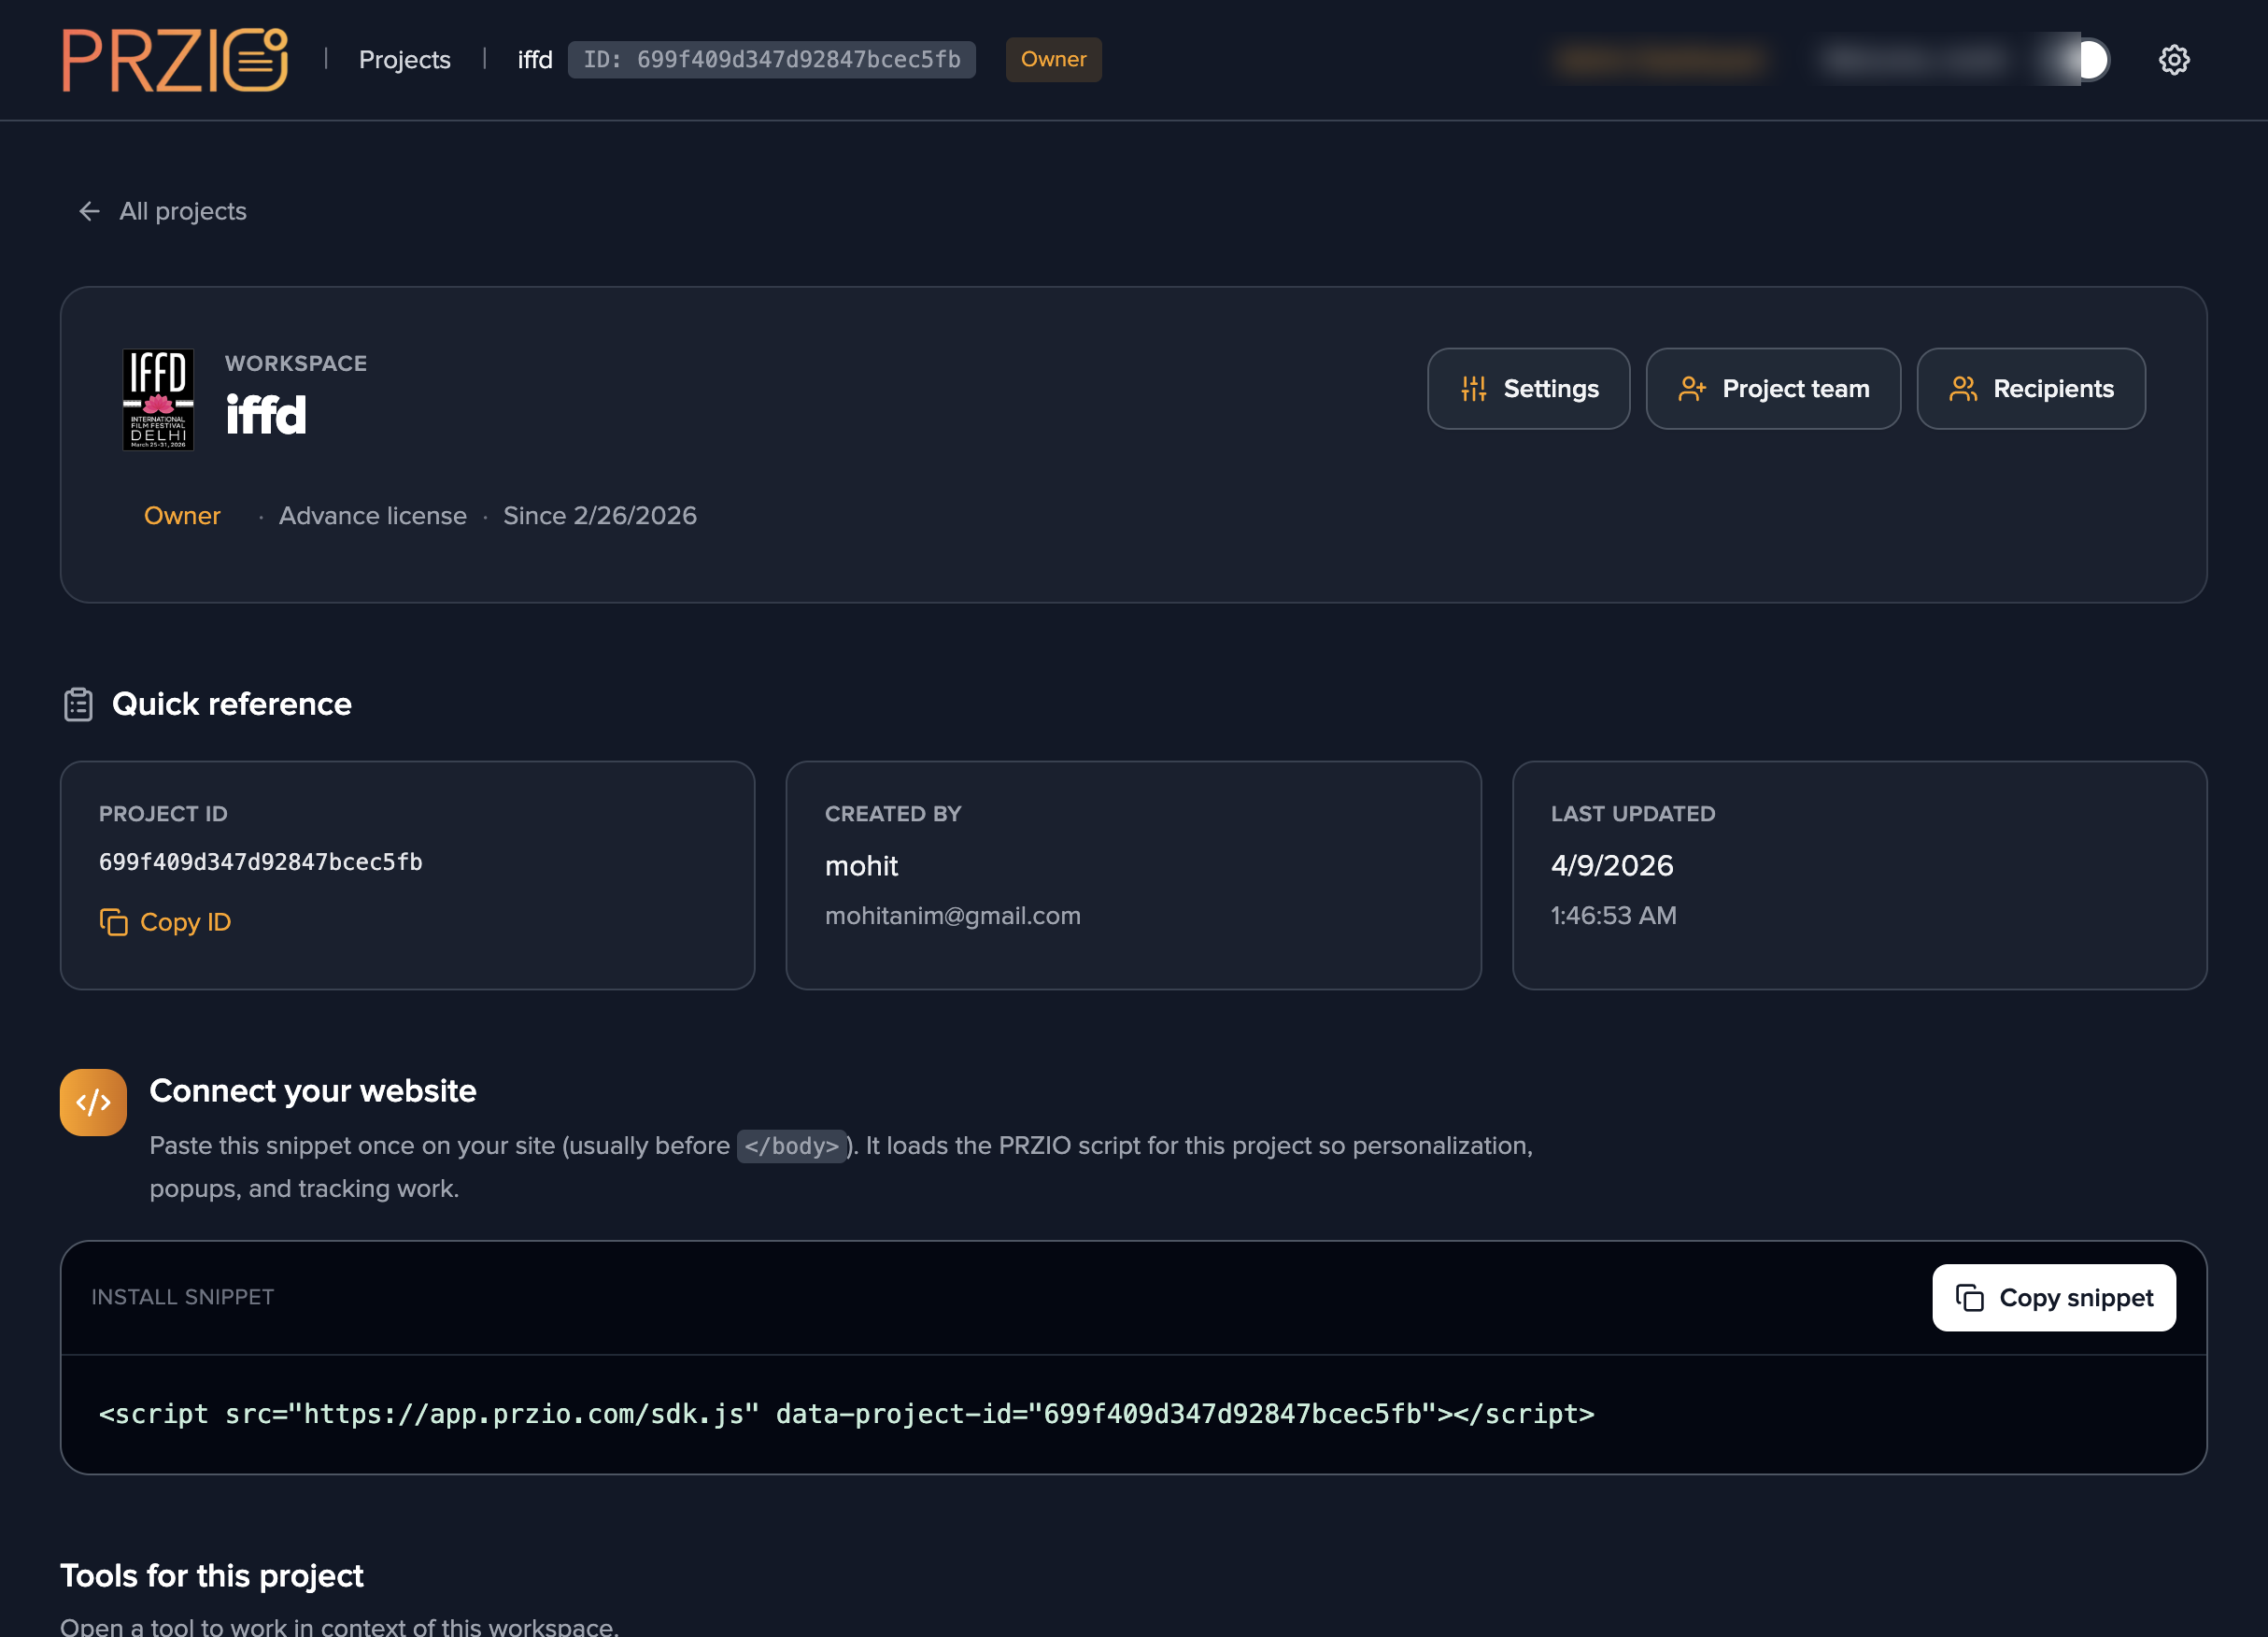Click the WORKSPACE label above iffd
Screen dimensions: 2268x1637
pyautogui.click(x=296, y=364)
